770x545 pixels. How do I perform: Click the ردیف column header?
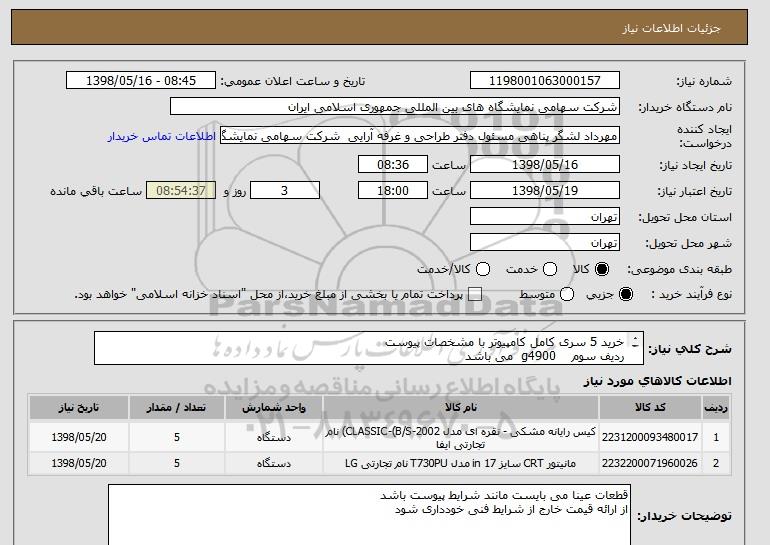point(716,408)
